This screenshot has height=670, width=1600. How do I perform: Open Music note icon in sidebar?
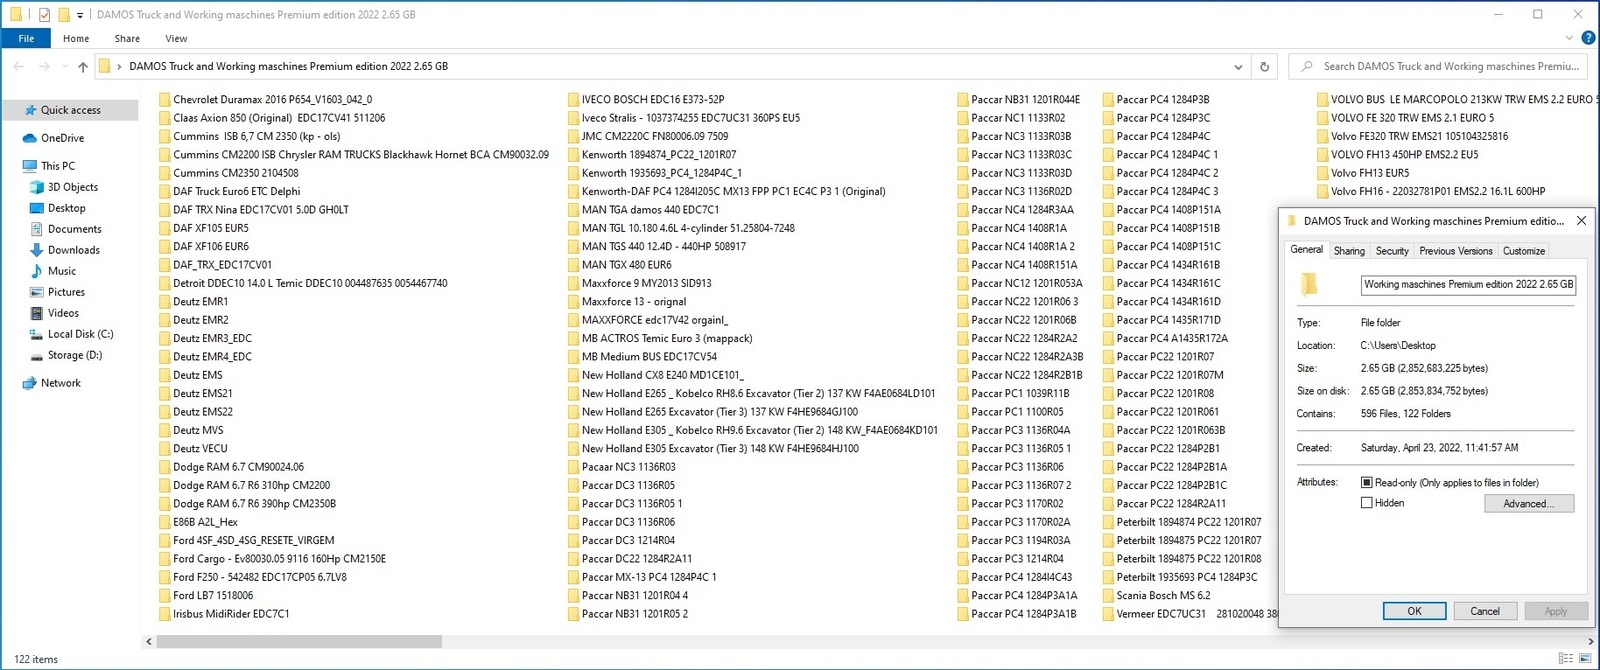pyautogui.click(x=37, y=271)
